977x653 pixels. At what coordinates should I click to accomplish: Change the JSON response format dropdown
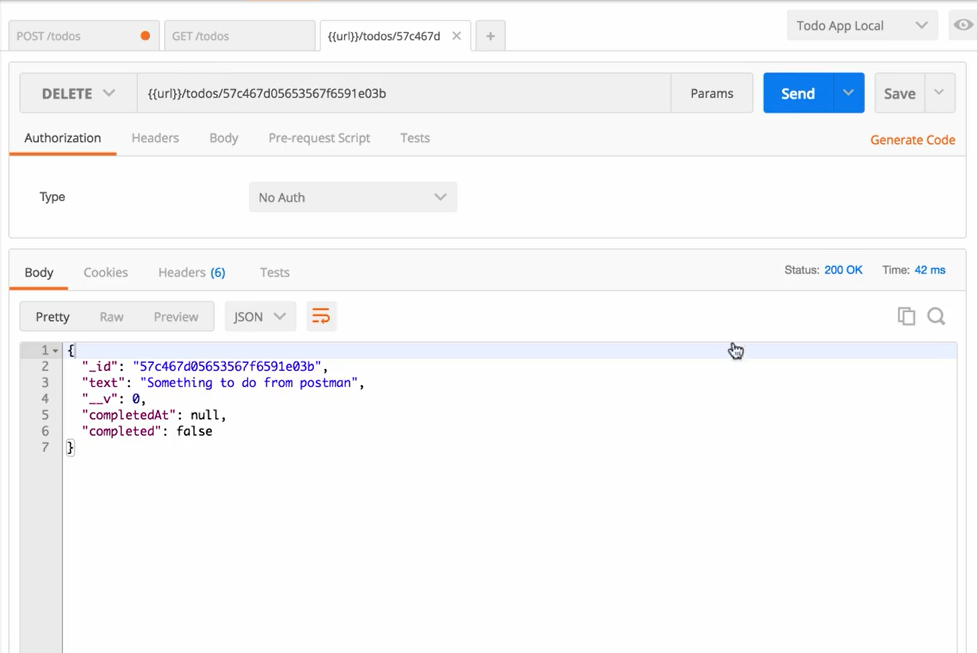point(260,317)
